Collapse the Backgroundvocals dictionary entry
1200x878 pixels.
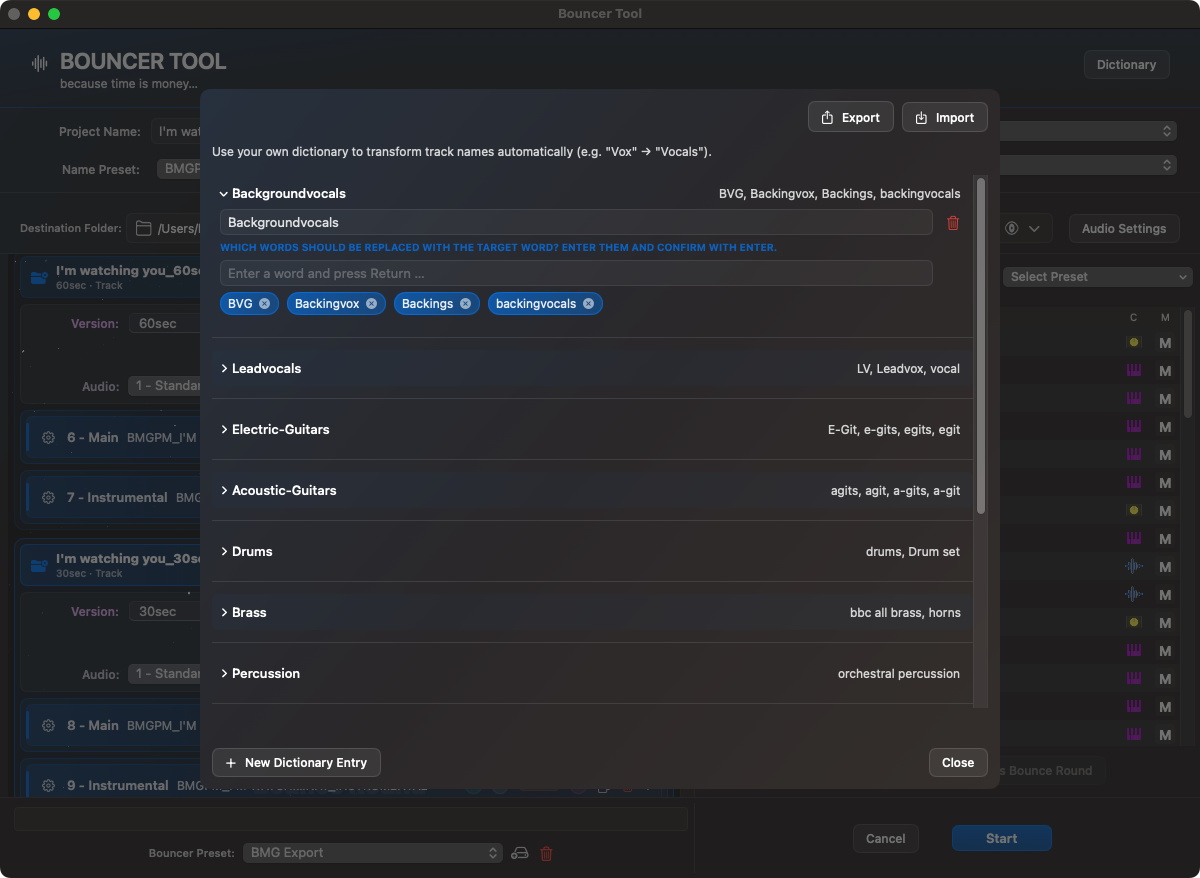click(224, 194)
